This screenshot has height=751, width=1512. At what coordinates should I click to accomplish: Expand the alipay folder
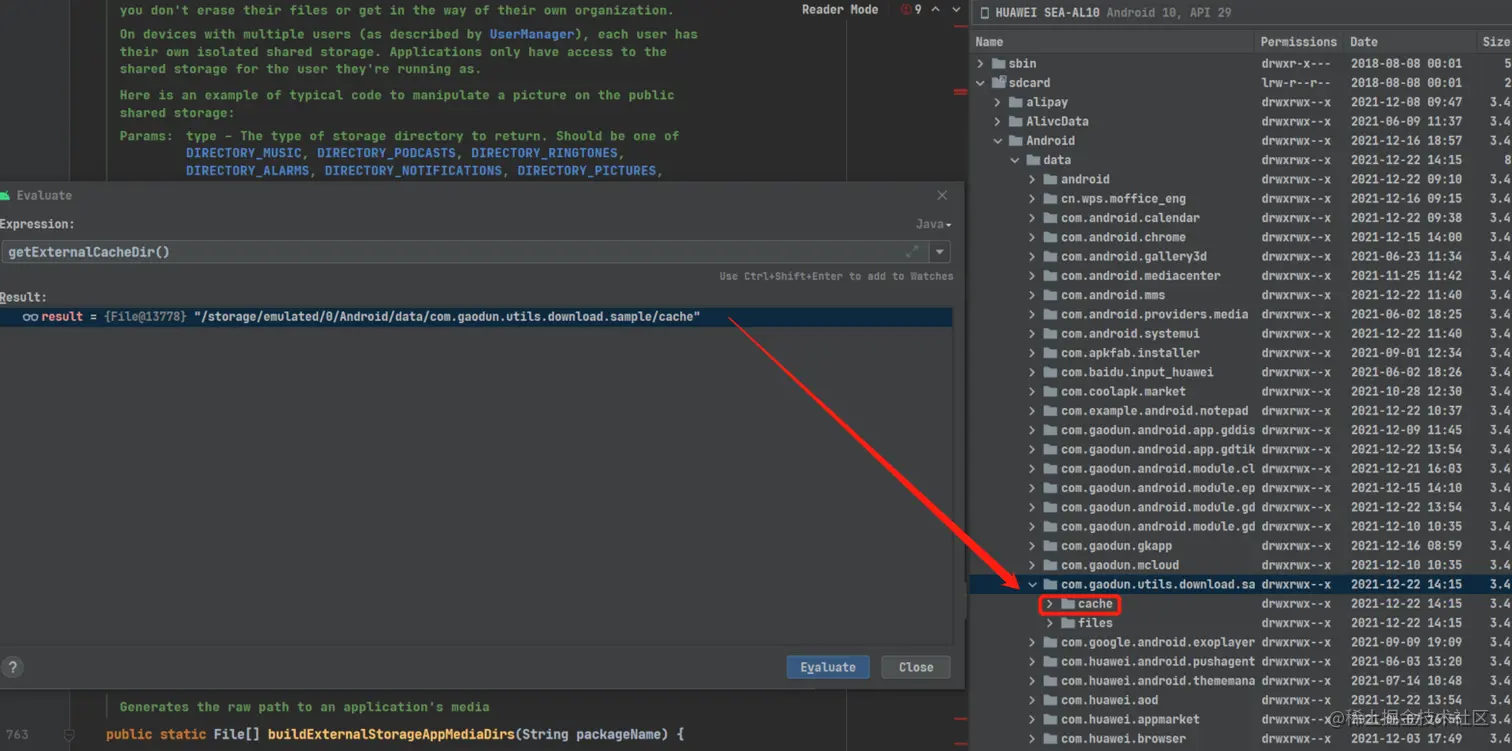(998, 102)
